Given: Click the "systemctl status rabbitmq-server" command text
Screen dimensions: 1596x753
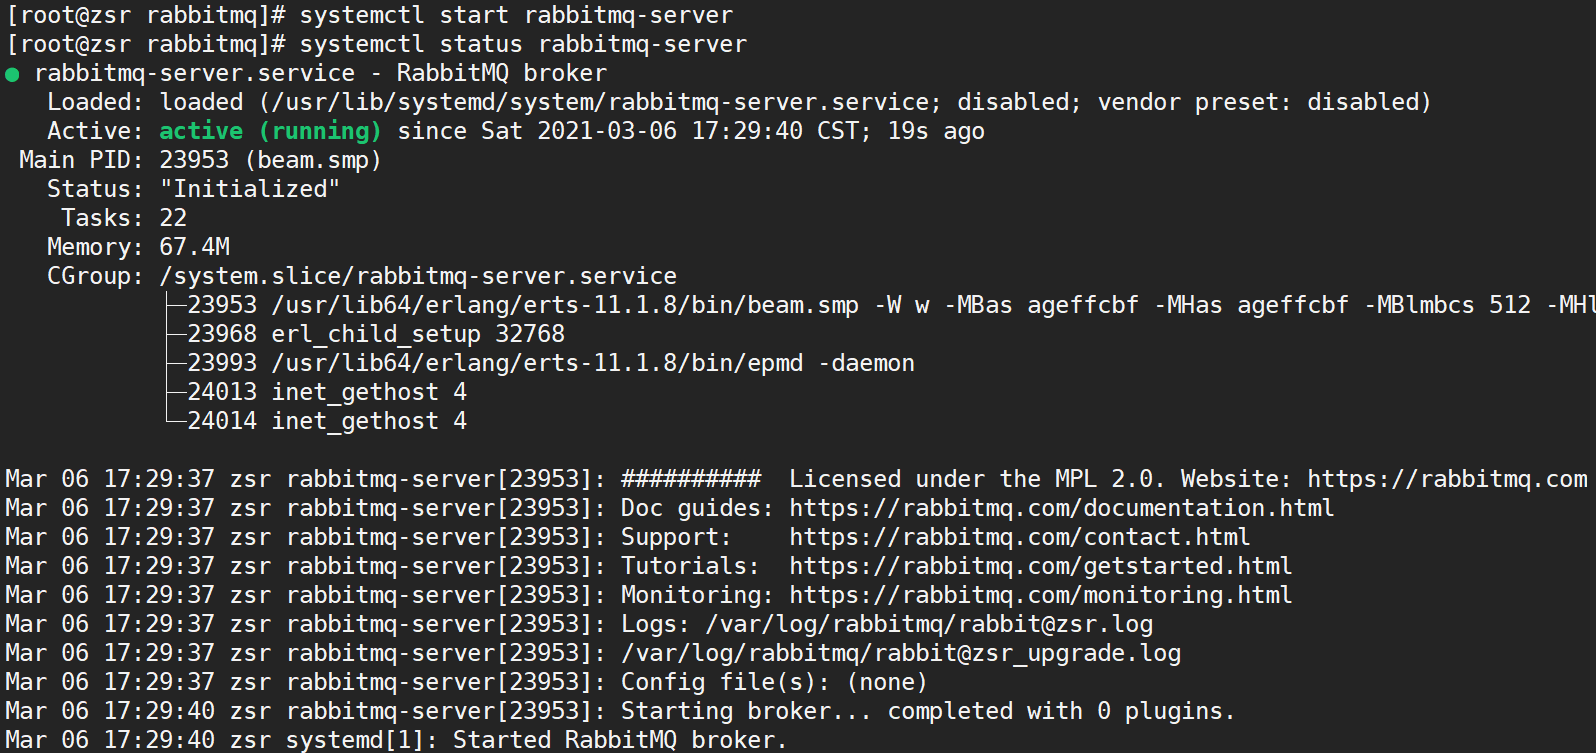Looking at the screenshot, I should coord(523,45).
